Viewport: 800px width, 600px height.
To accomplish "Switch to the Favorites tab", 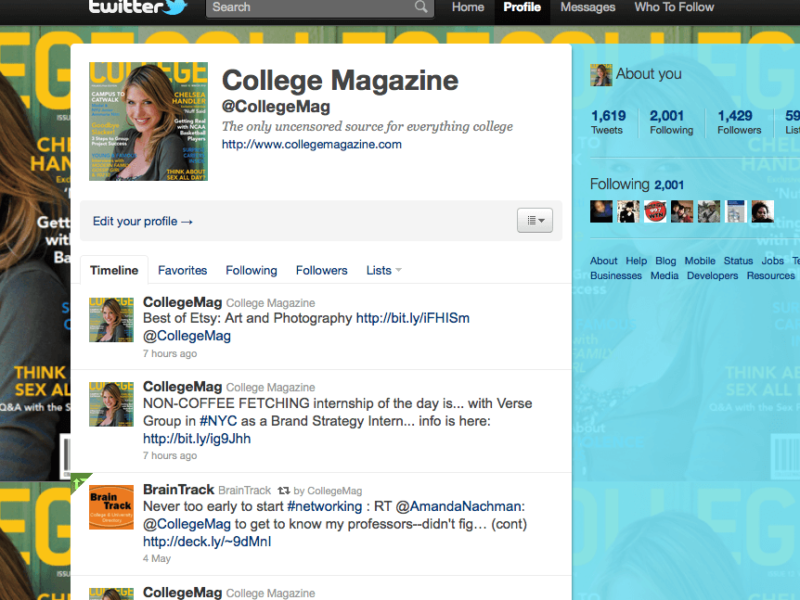I will (182, 270).
